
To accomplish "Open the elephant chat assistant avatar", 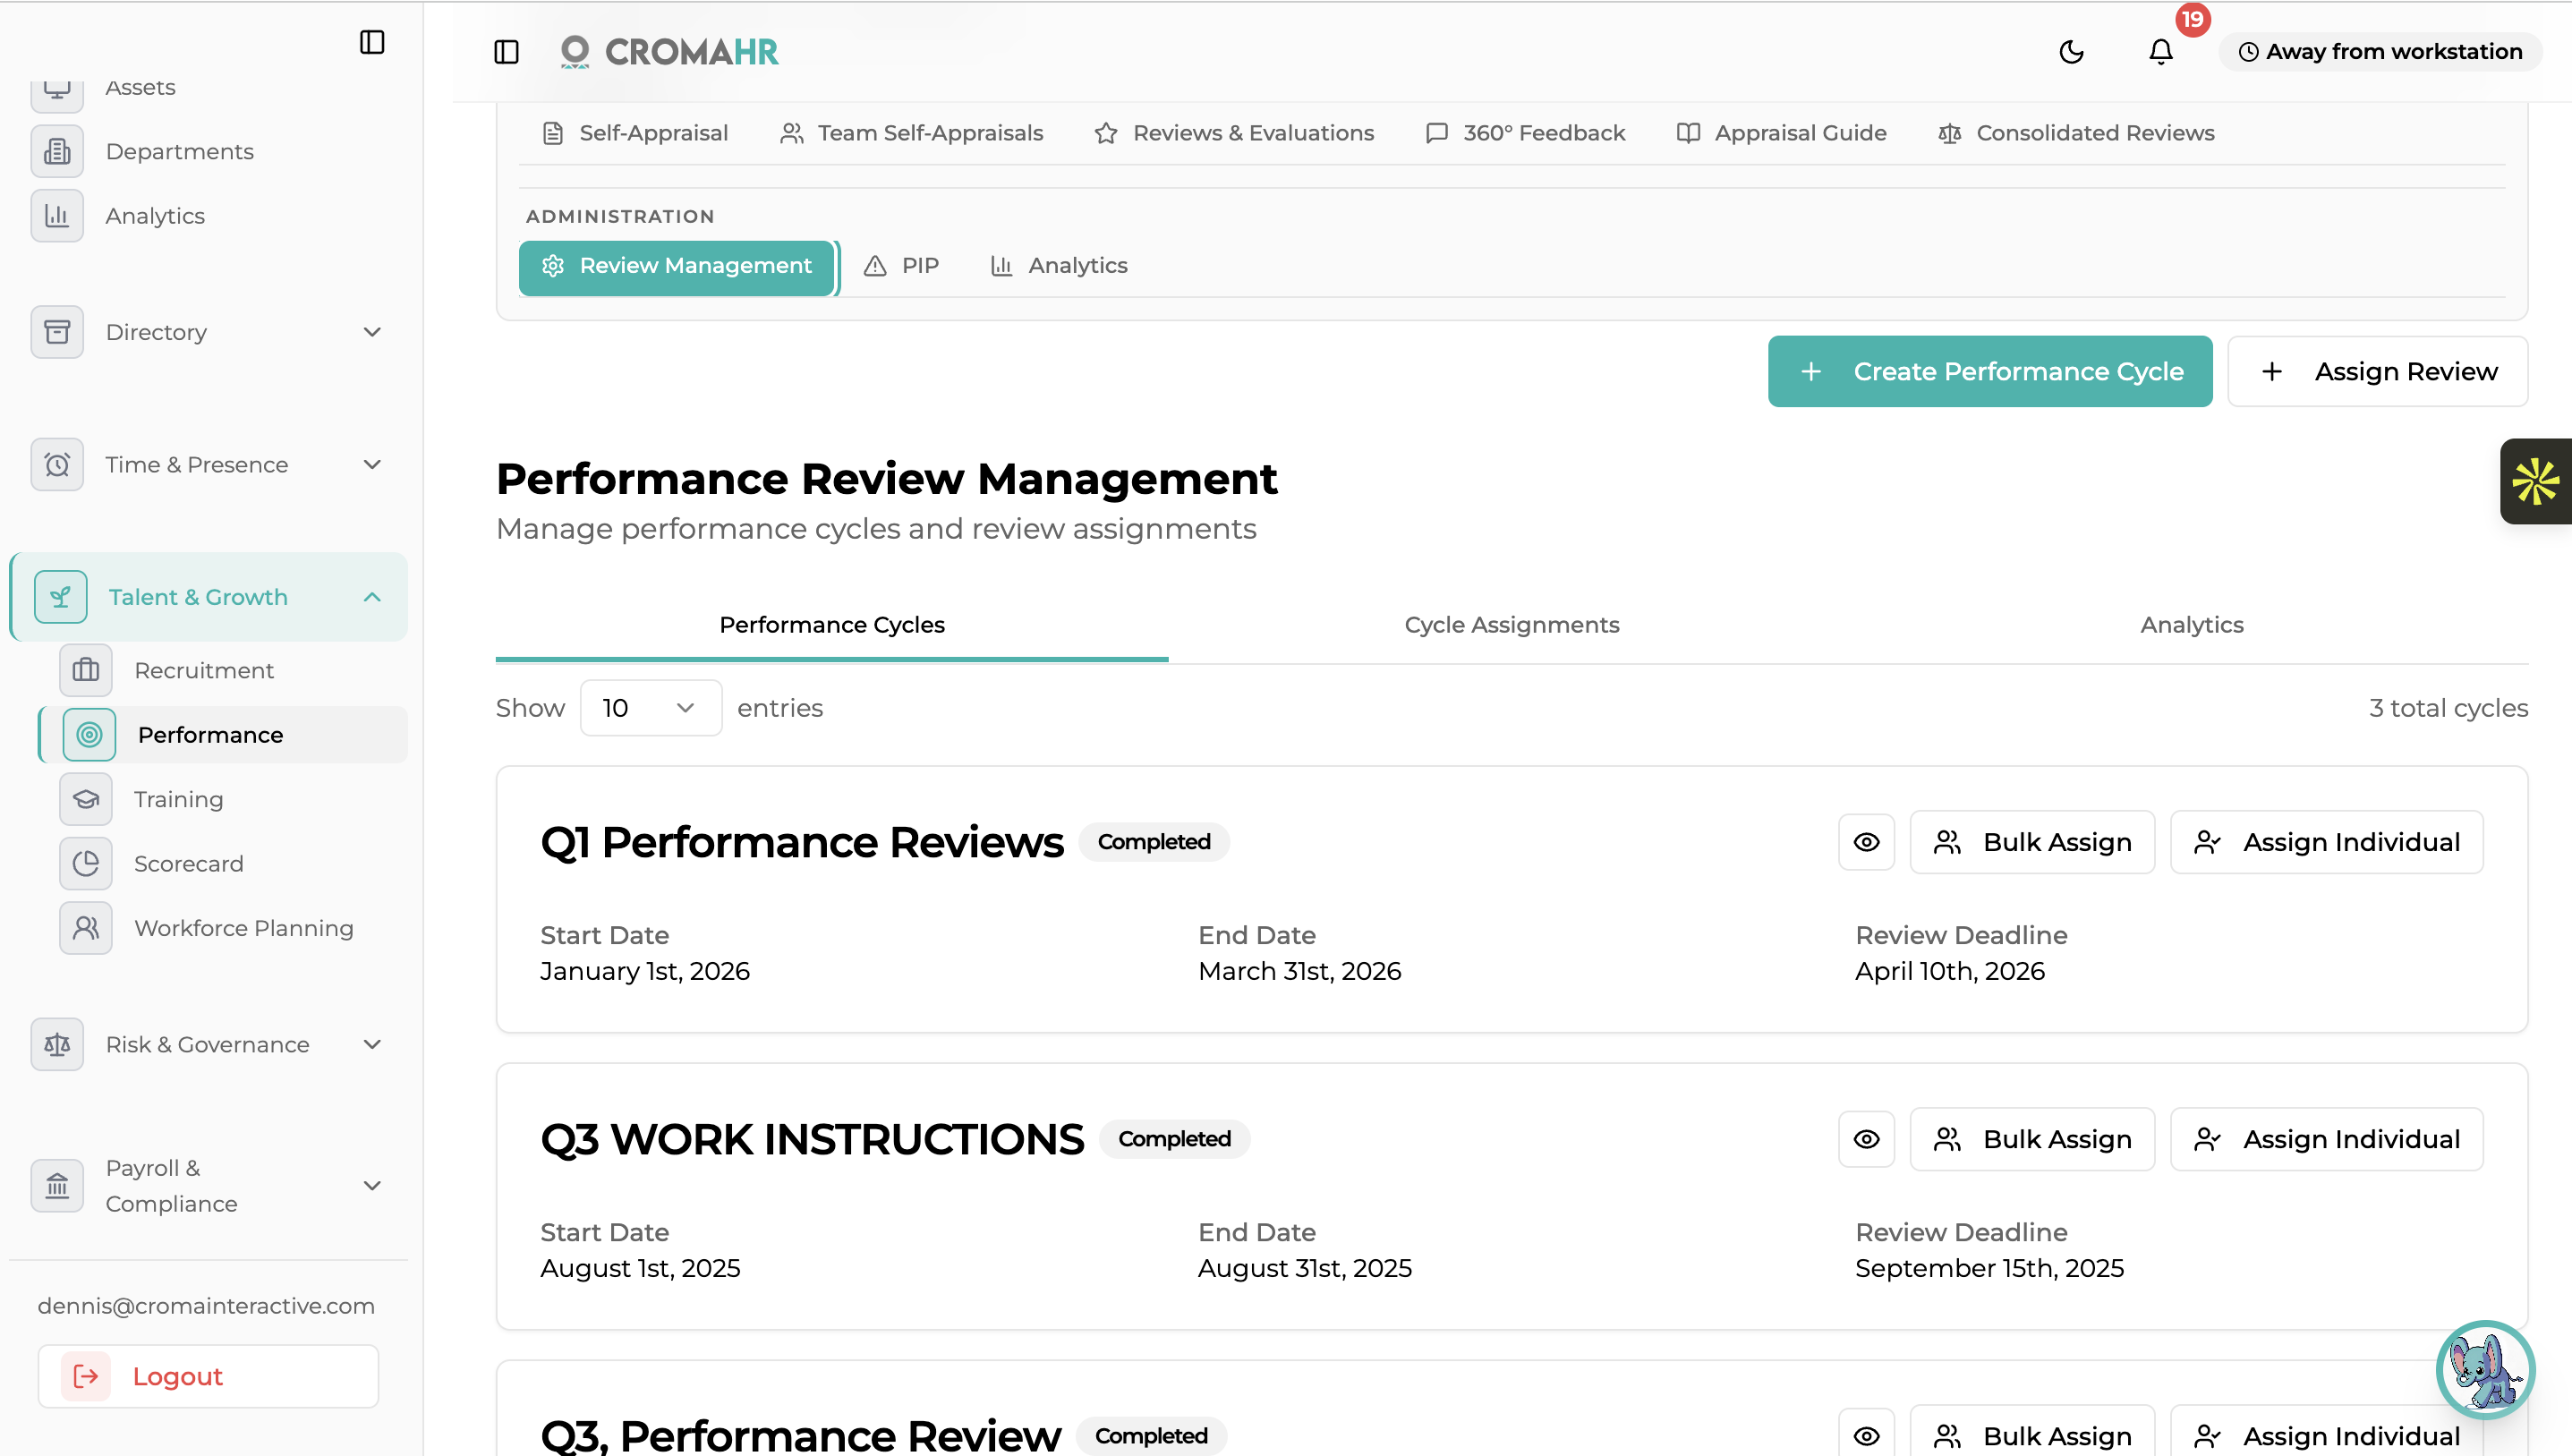I will [2485, 1370].
